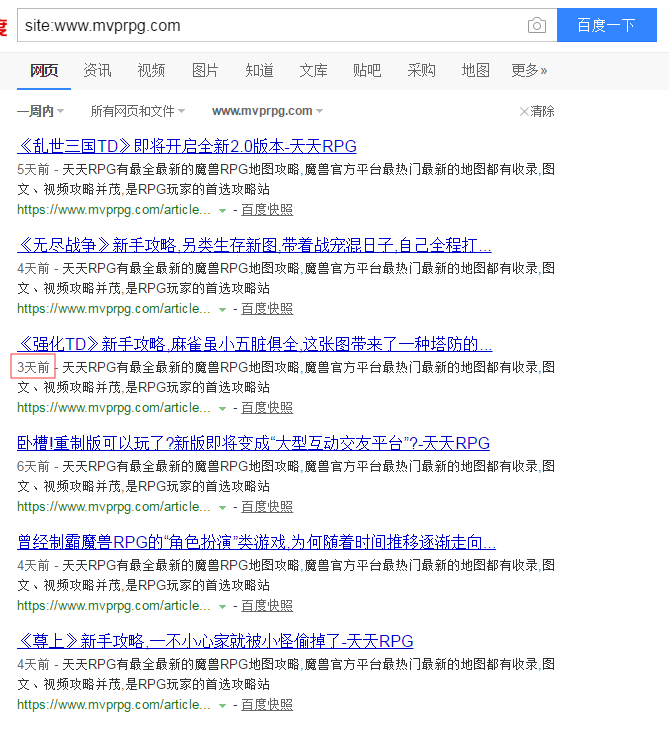
Task: Expand green arrow beside 曾经制霸魔兽RPG result URL
Action: click(x=223, y=607)
